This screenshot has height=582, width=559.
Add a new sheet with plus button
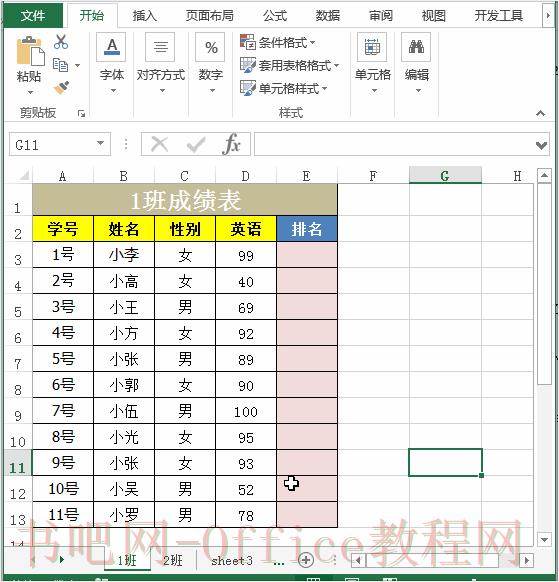click(306, 560)
